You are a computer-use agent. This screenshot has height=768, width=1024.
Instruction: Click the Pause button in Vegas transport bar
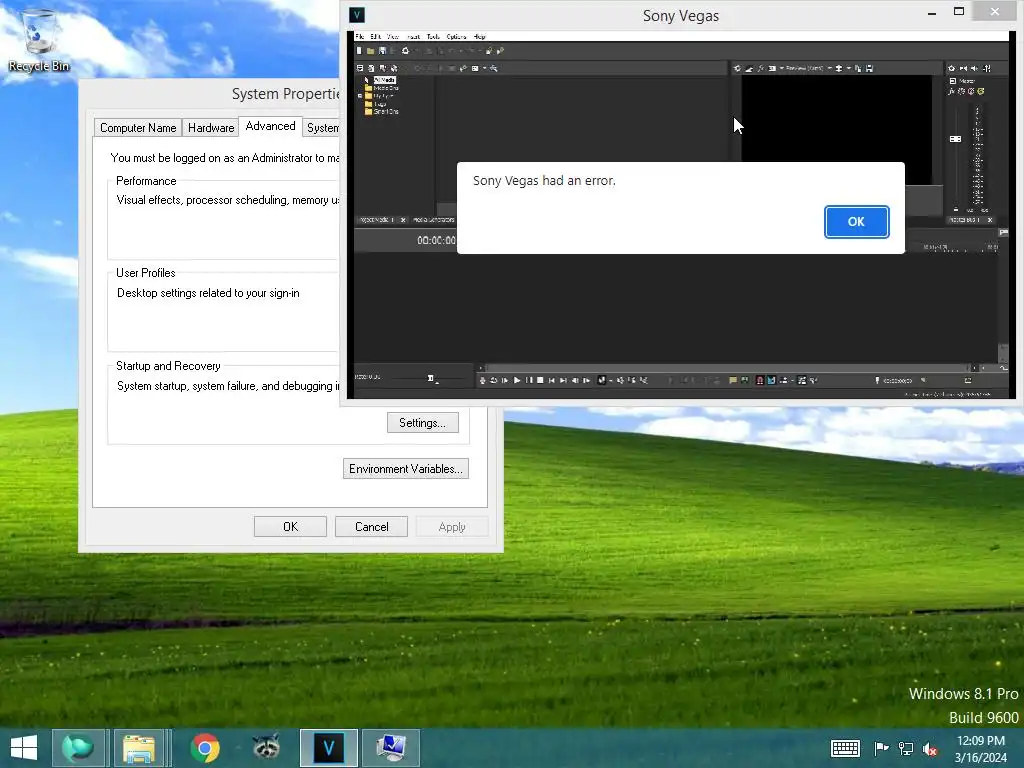tap(529, 380)
